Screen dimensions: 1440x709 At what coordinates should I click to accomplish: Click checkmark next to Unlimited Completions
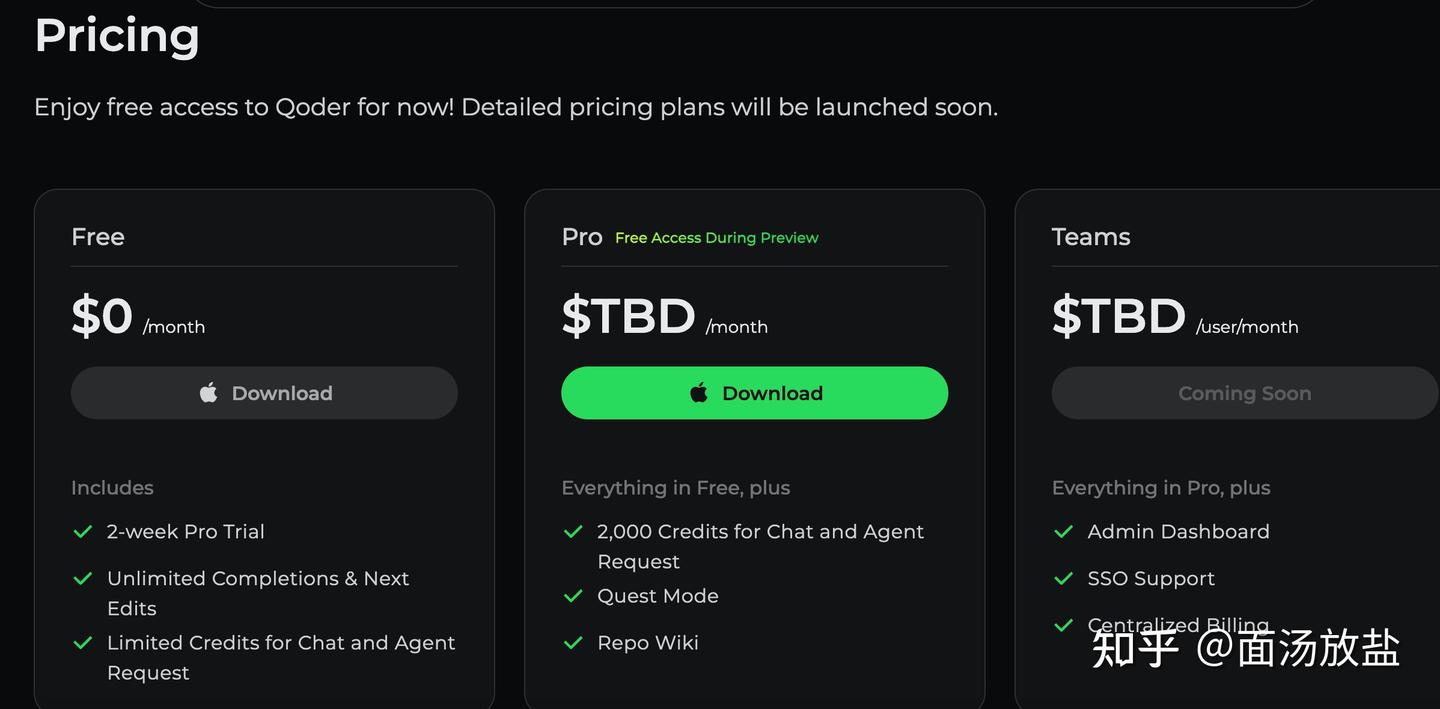tap(83, 579)
